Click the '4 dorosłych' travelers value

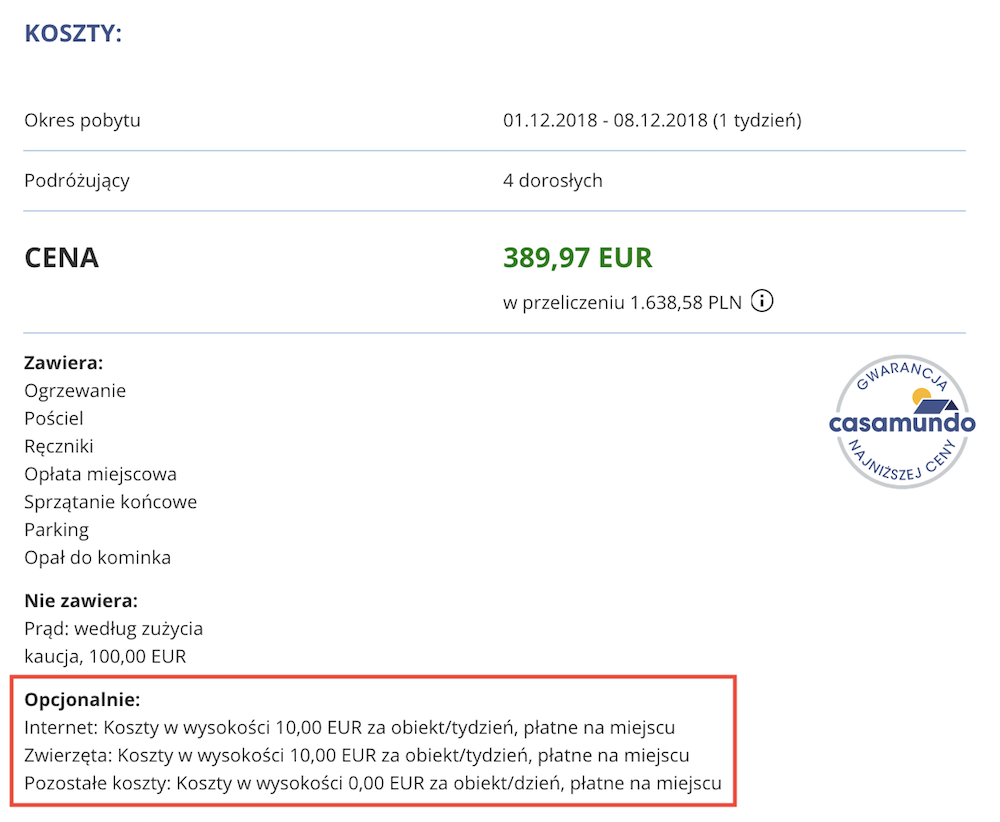click(x=553, y=181)
